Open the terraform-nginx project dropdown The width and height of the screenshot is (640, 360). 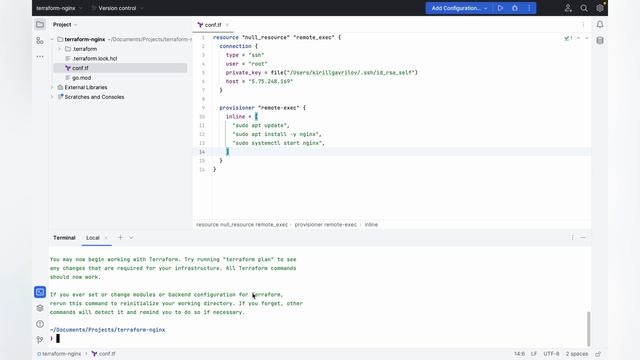tap(59, 8)
